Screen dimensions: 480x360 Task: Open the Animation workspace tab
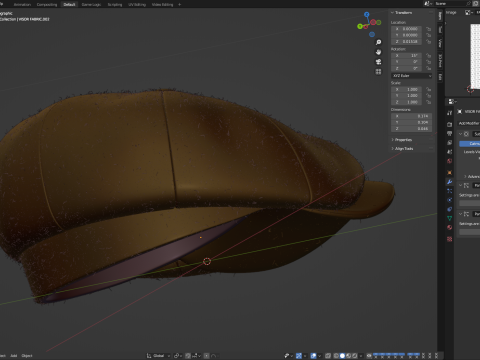click(22, 4)
